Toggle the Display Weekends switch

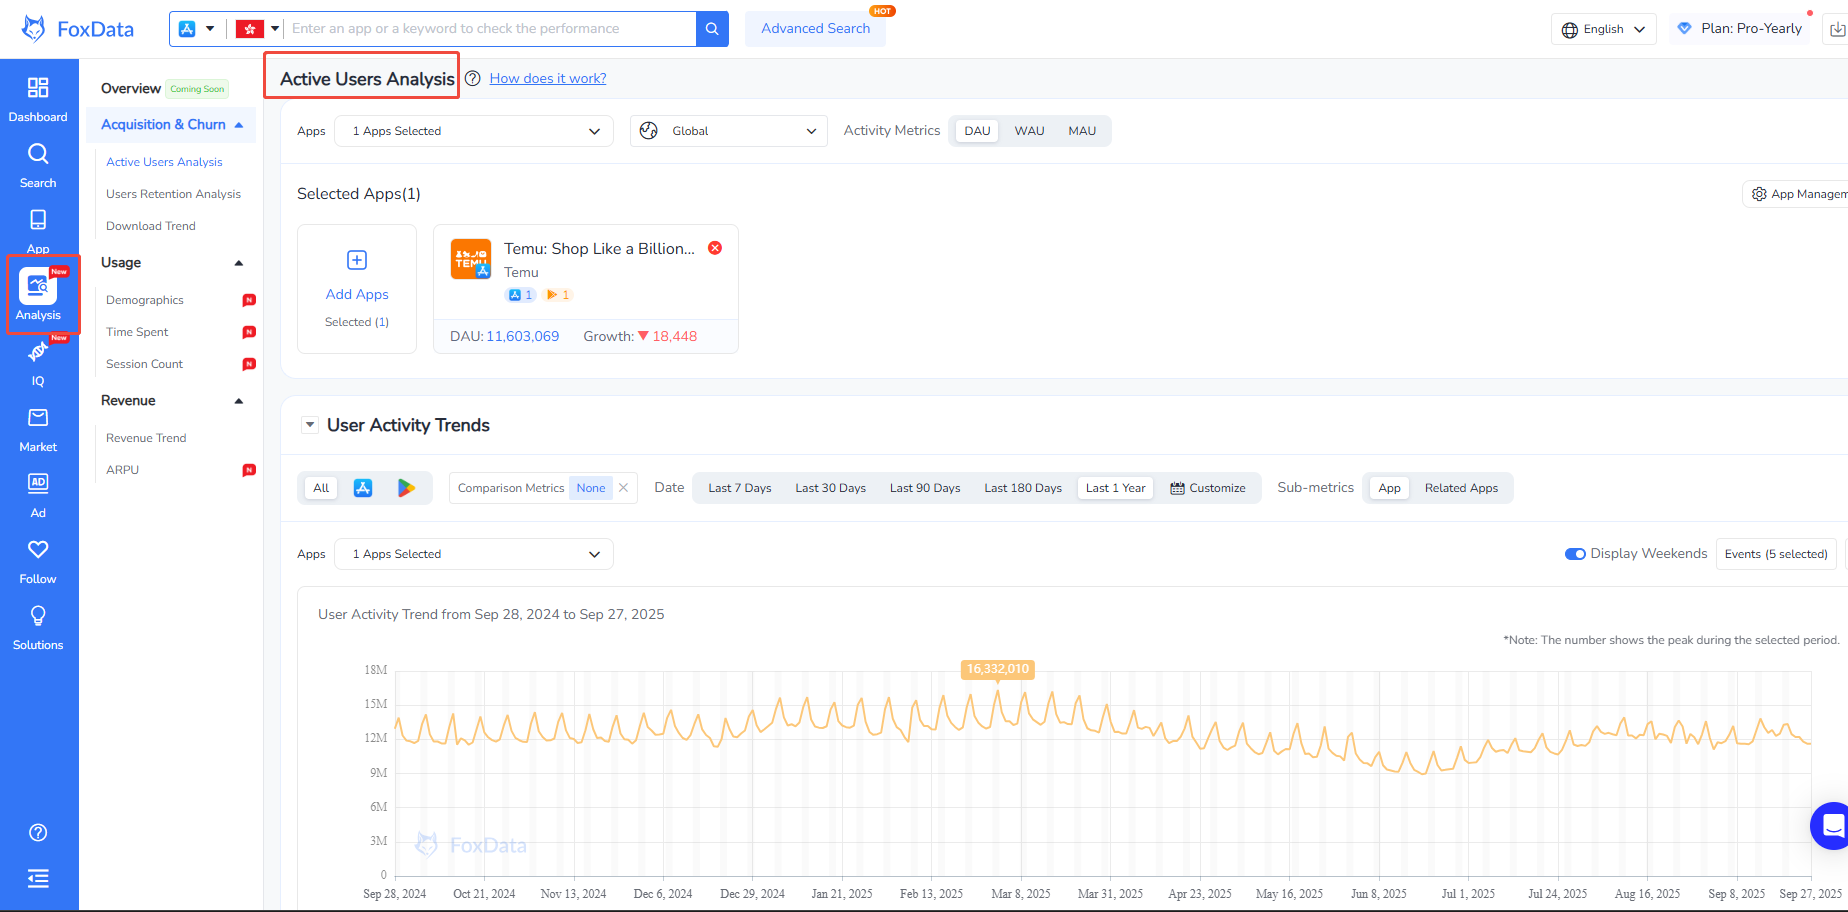(1575, 554)
